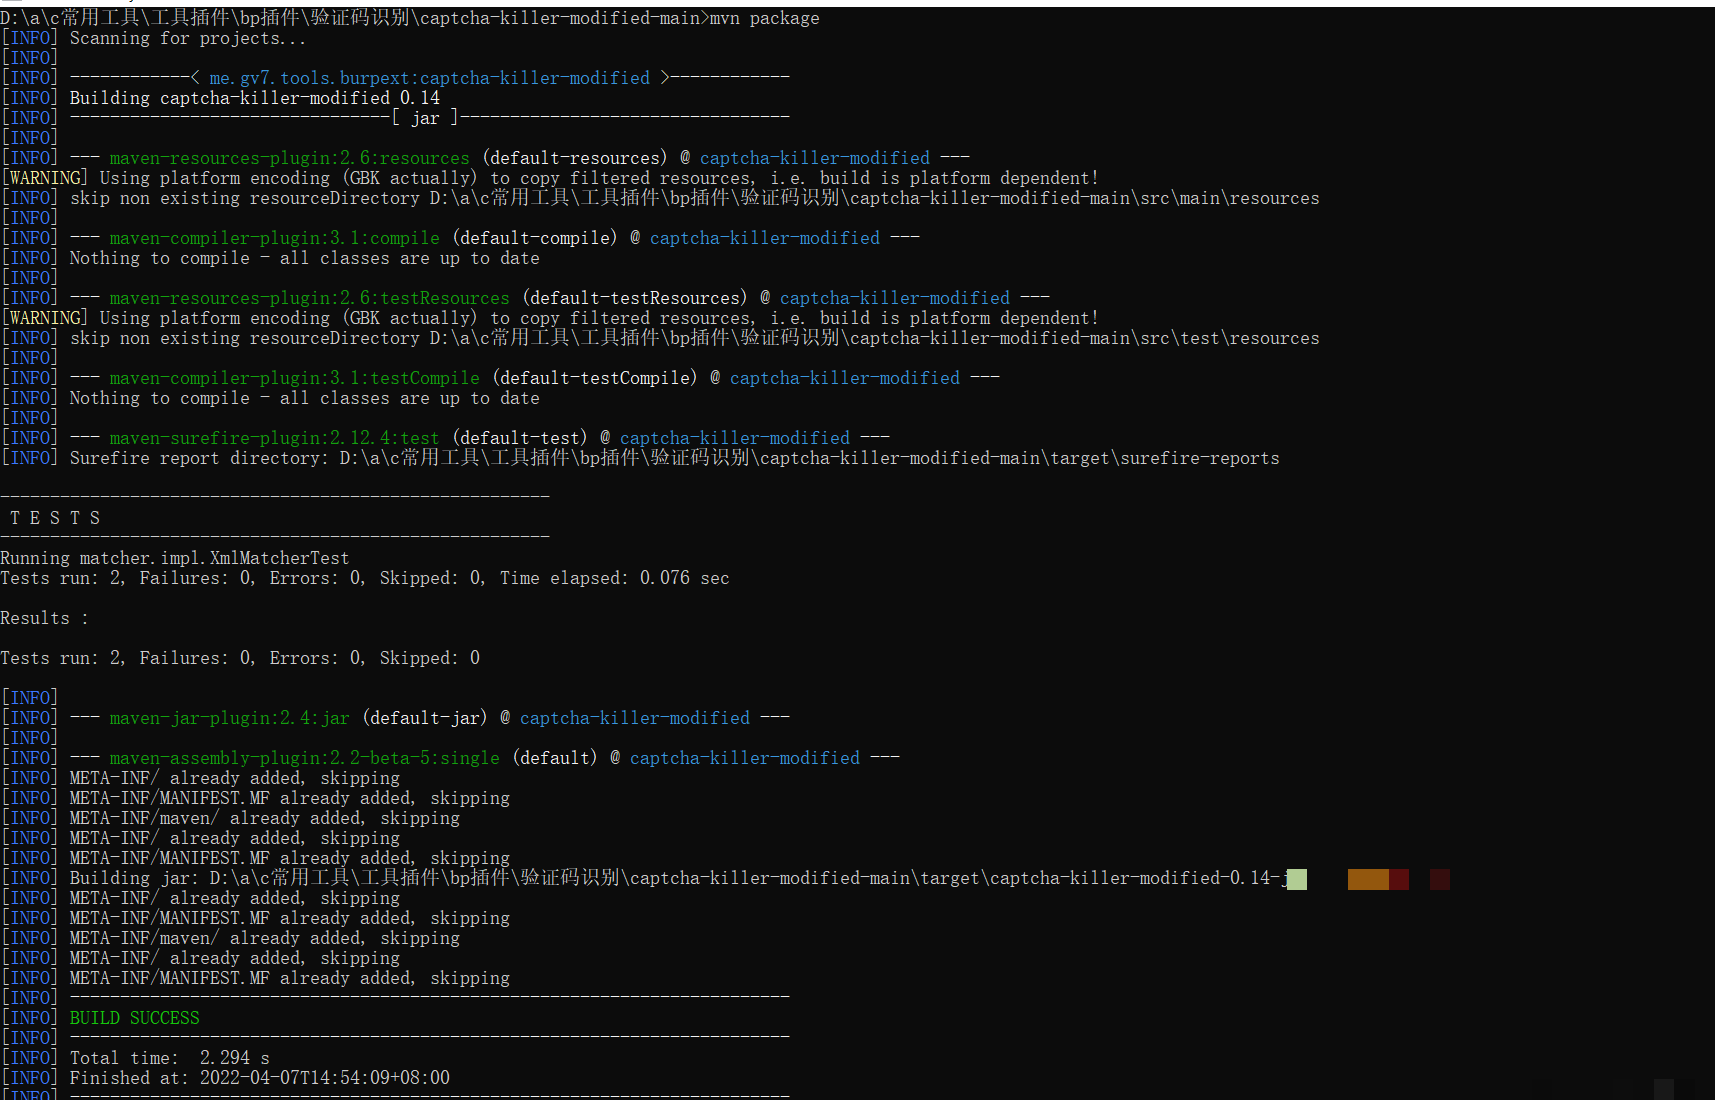Click the orange block on Building jar line
This screenshot has height=1100, width=1715.
click(x=1368, y=879)
